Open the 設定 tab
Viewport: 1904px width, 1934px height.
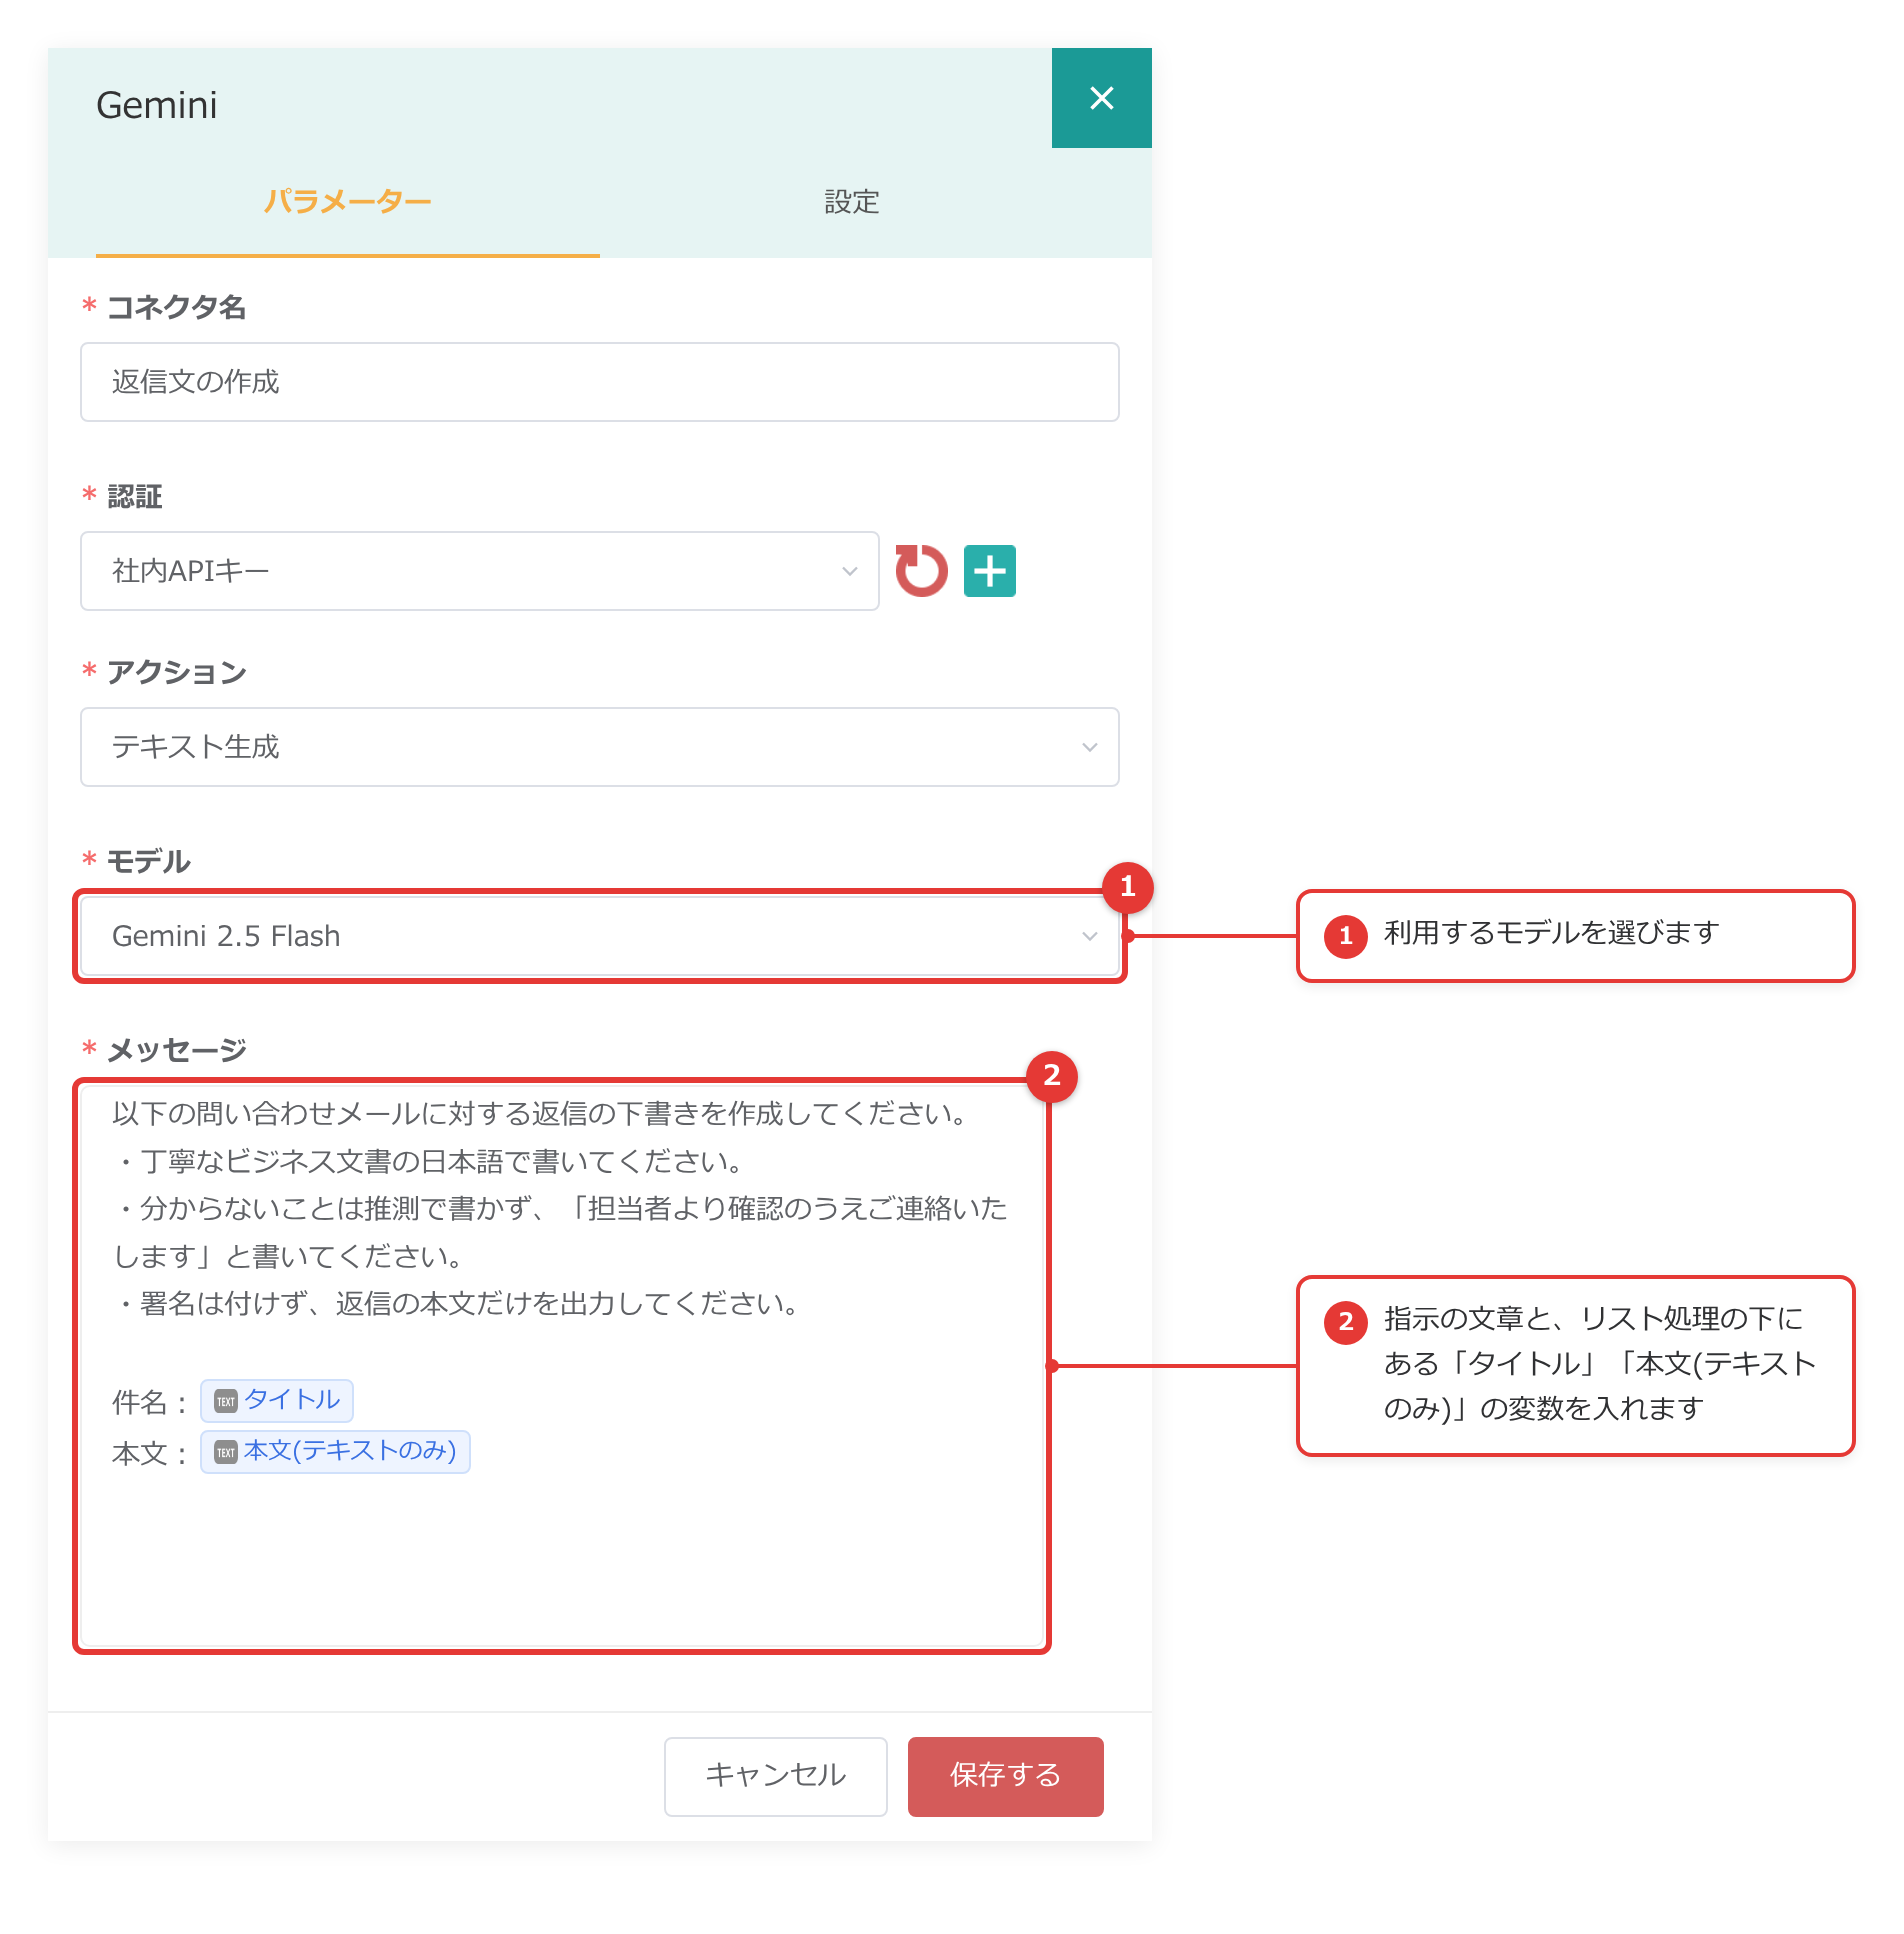852,202
